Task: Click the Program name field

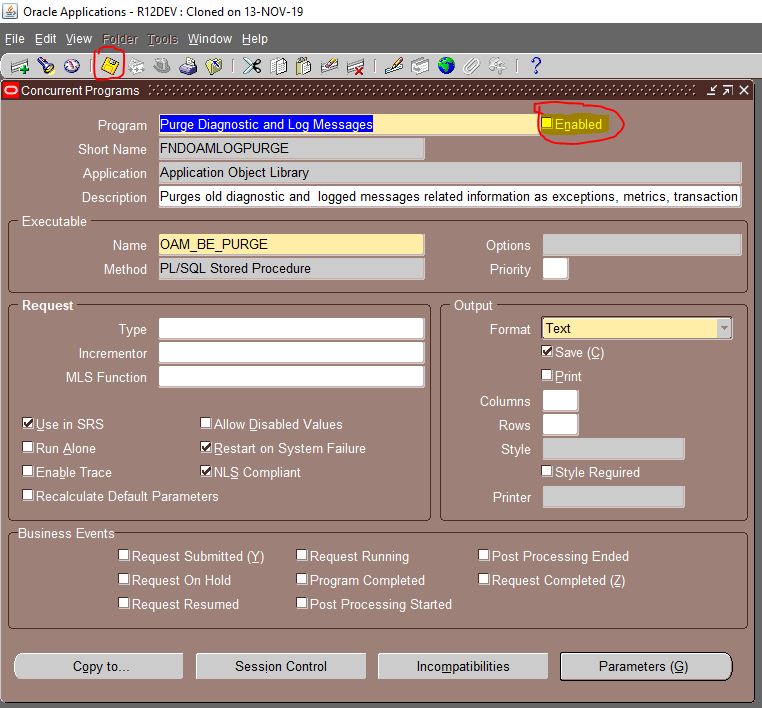Action: [x=348, y=124]
